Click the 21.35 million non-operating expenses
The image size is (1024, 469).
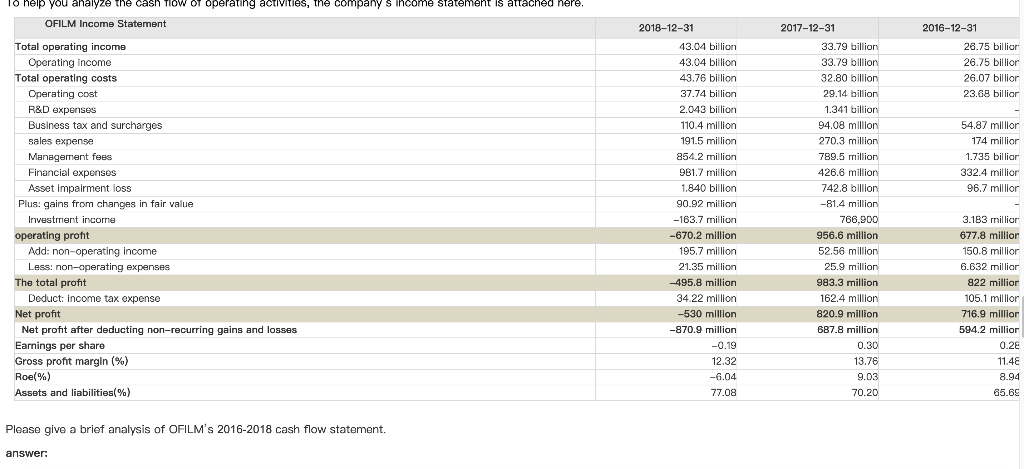[x=708, y=267]
